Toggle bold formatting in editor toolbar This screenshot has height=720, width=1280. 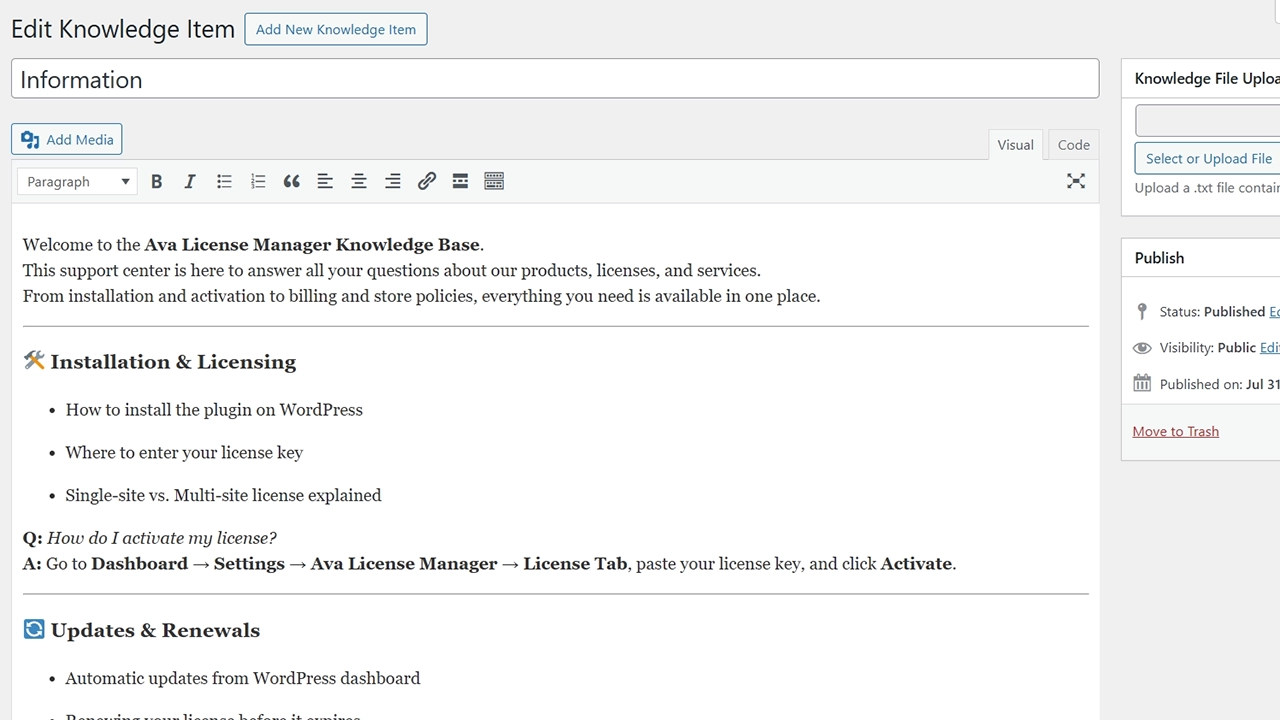coord(156,181)
